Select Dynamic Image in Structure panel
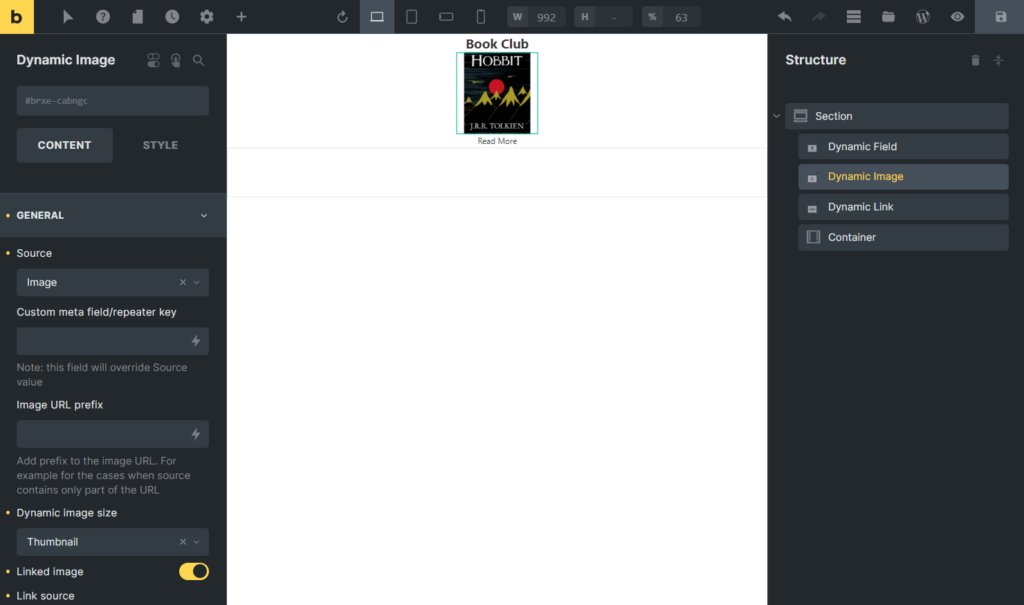 [x=903, y=176]
